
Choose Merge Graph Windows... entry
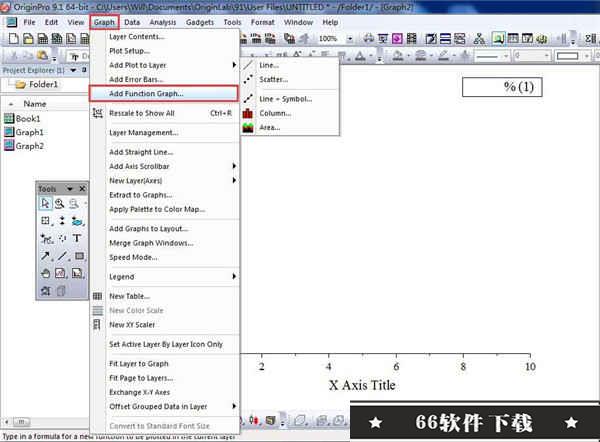pyautogui.click(x=165, y=243)
